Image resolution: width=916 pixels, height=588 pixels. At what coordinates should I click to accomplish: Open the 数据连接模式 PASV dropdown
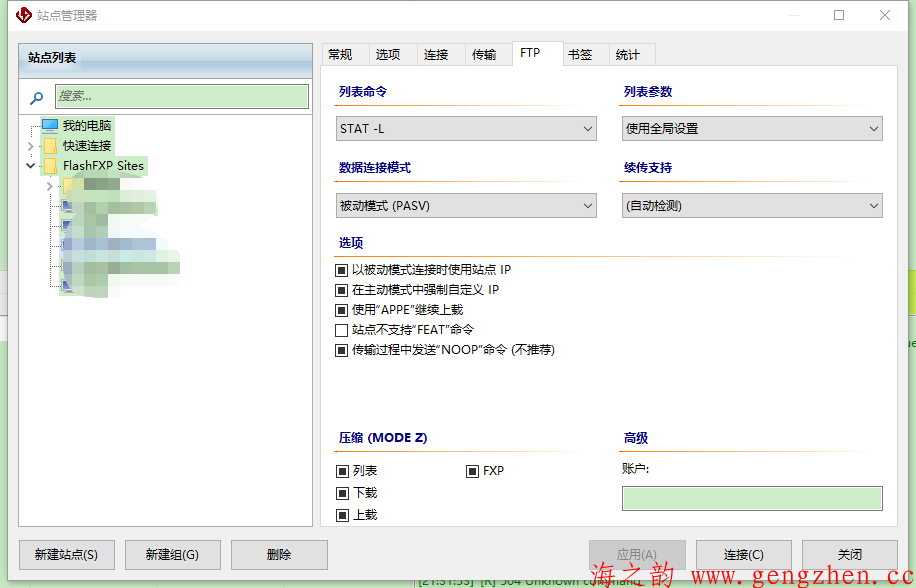coord(466,206)
